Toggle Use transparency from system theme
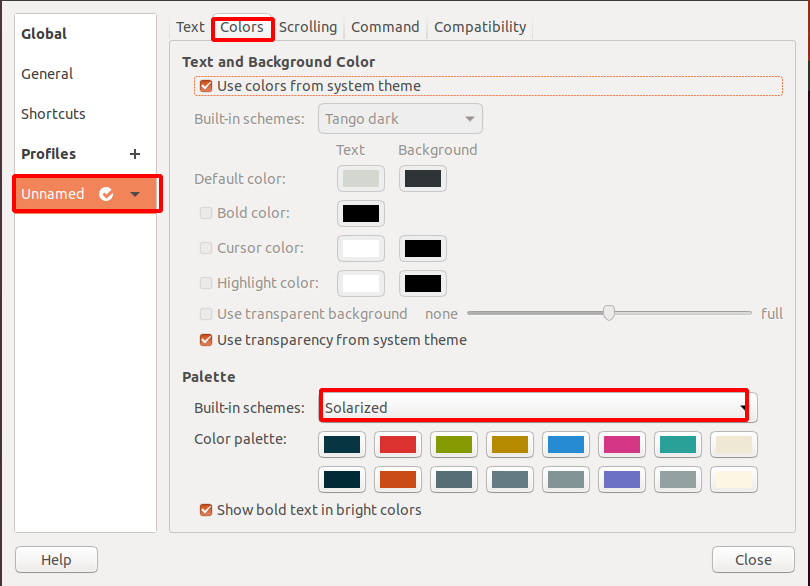 point(207,340)
